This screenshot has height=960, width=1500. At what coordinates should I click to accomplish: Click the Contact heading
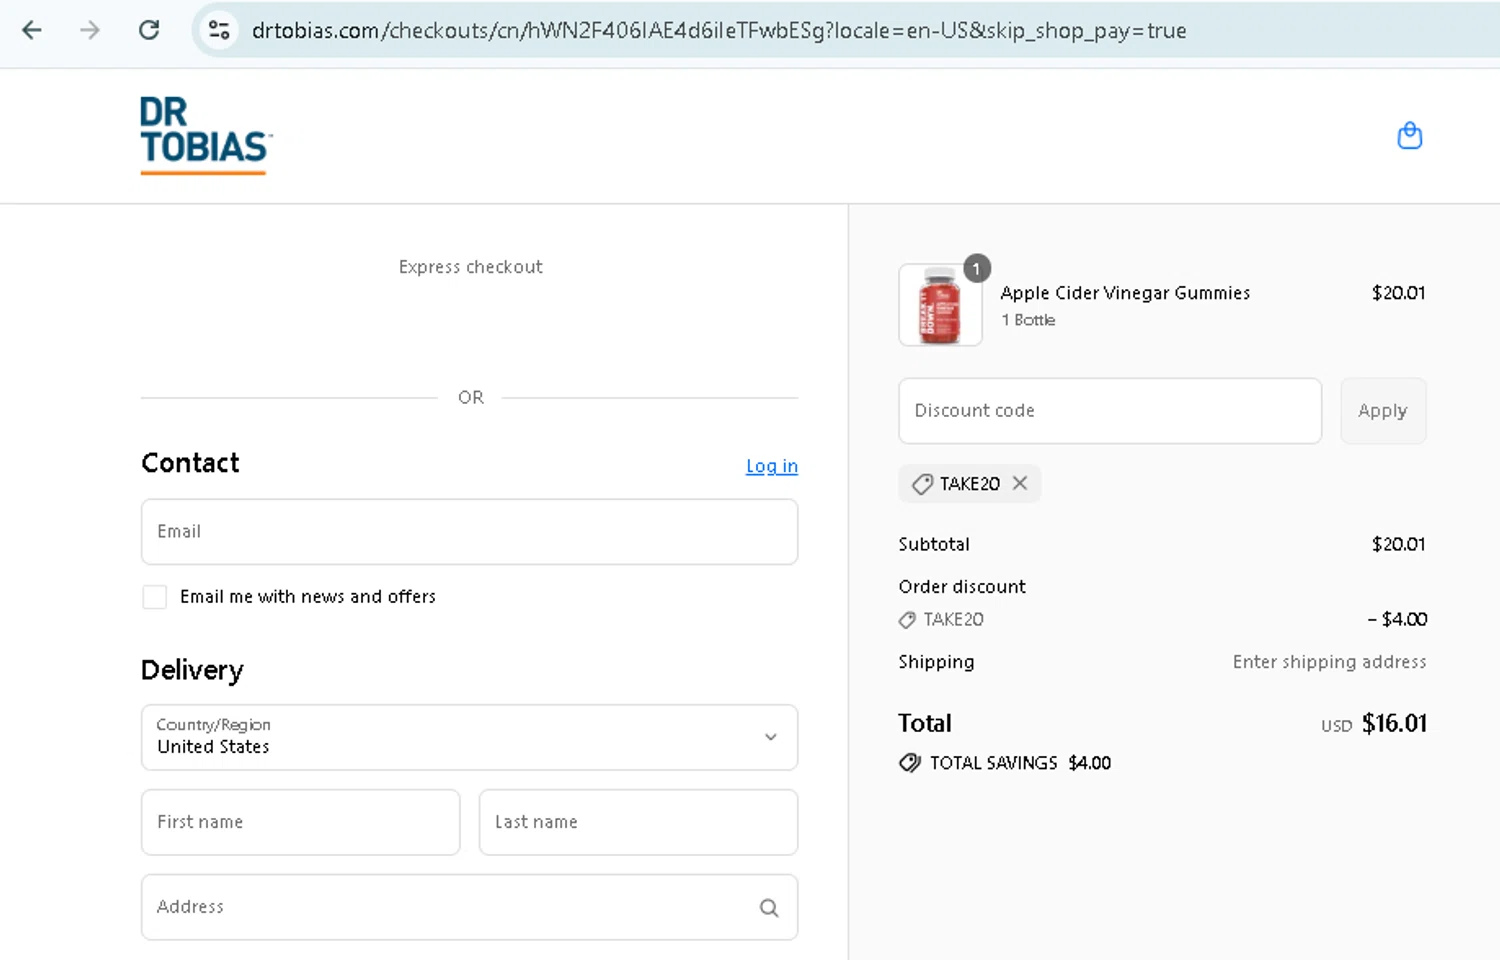point(190,463)
